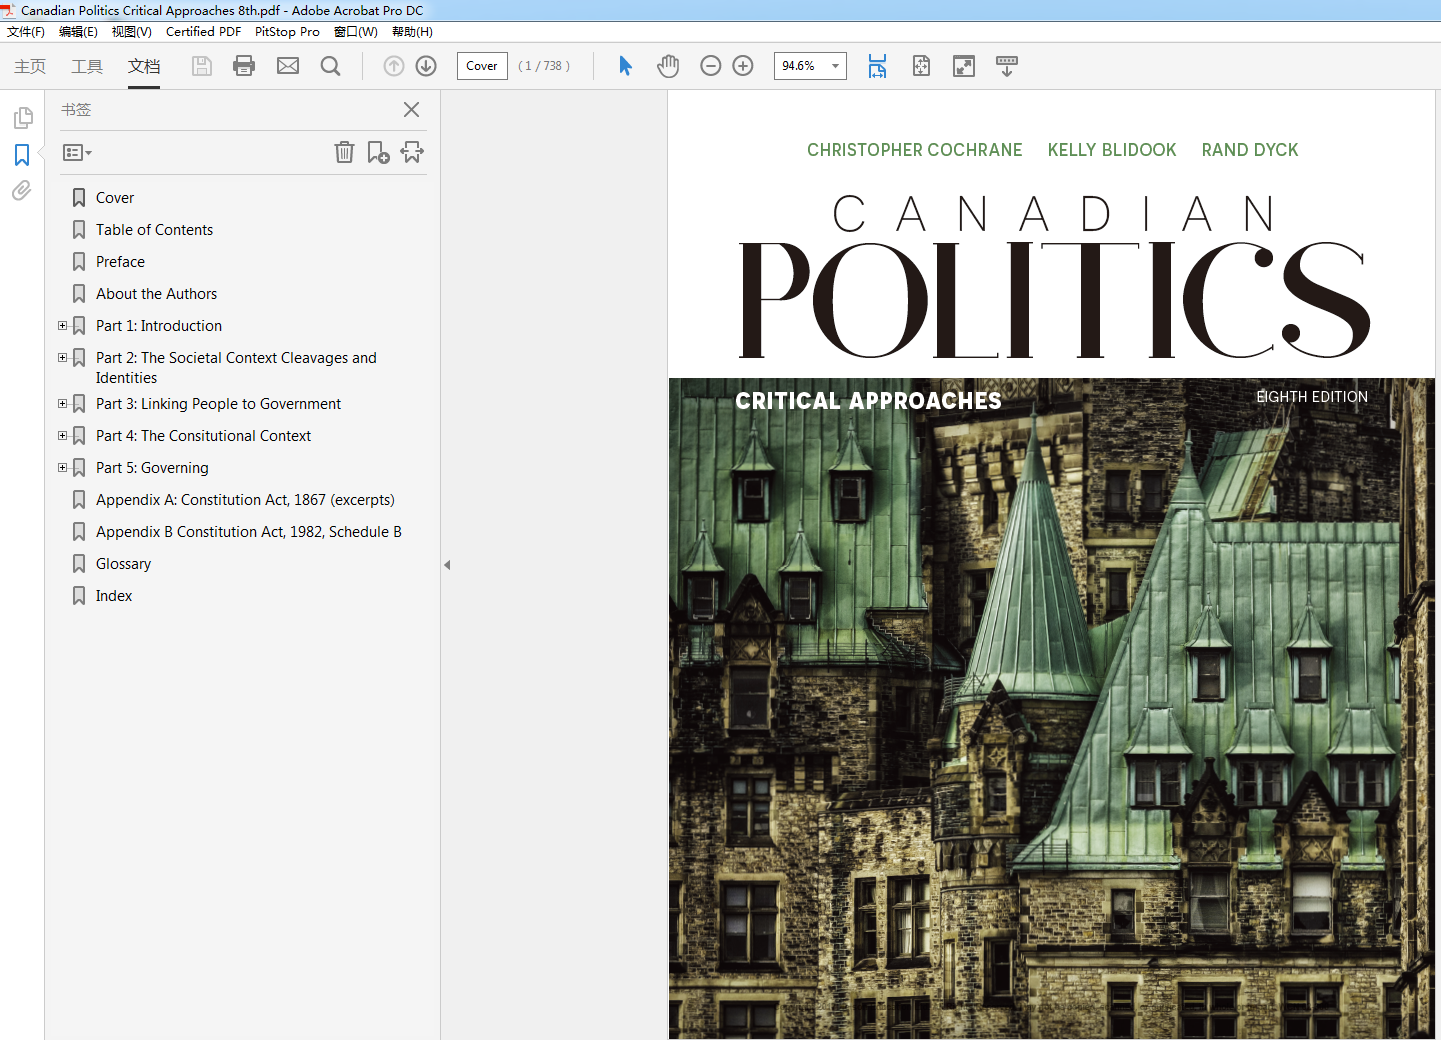Open bookmarks options dropdown menu
The width and height of the screenshot is (1441, 1040).
77,153
